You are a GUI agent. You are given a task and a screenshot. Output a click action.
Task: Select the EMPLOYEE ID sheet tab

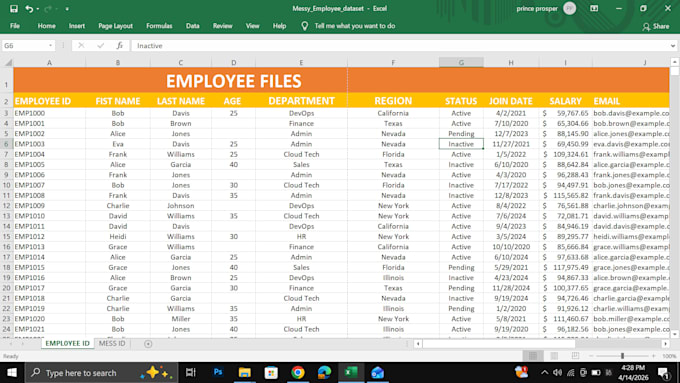point(67,344)
